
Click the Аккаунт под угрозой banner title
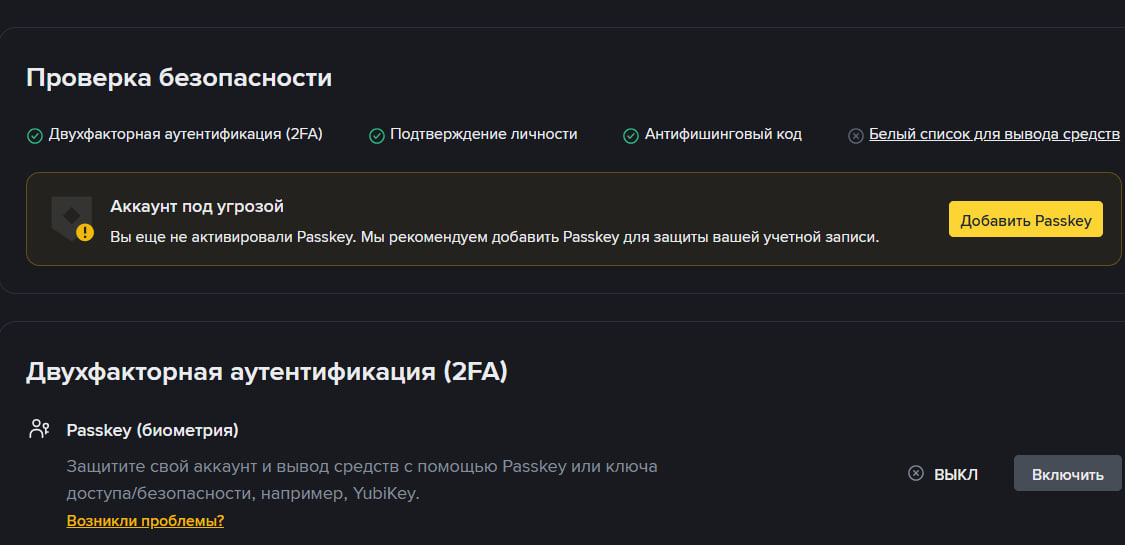click(197, 207)
